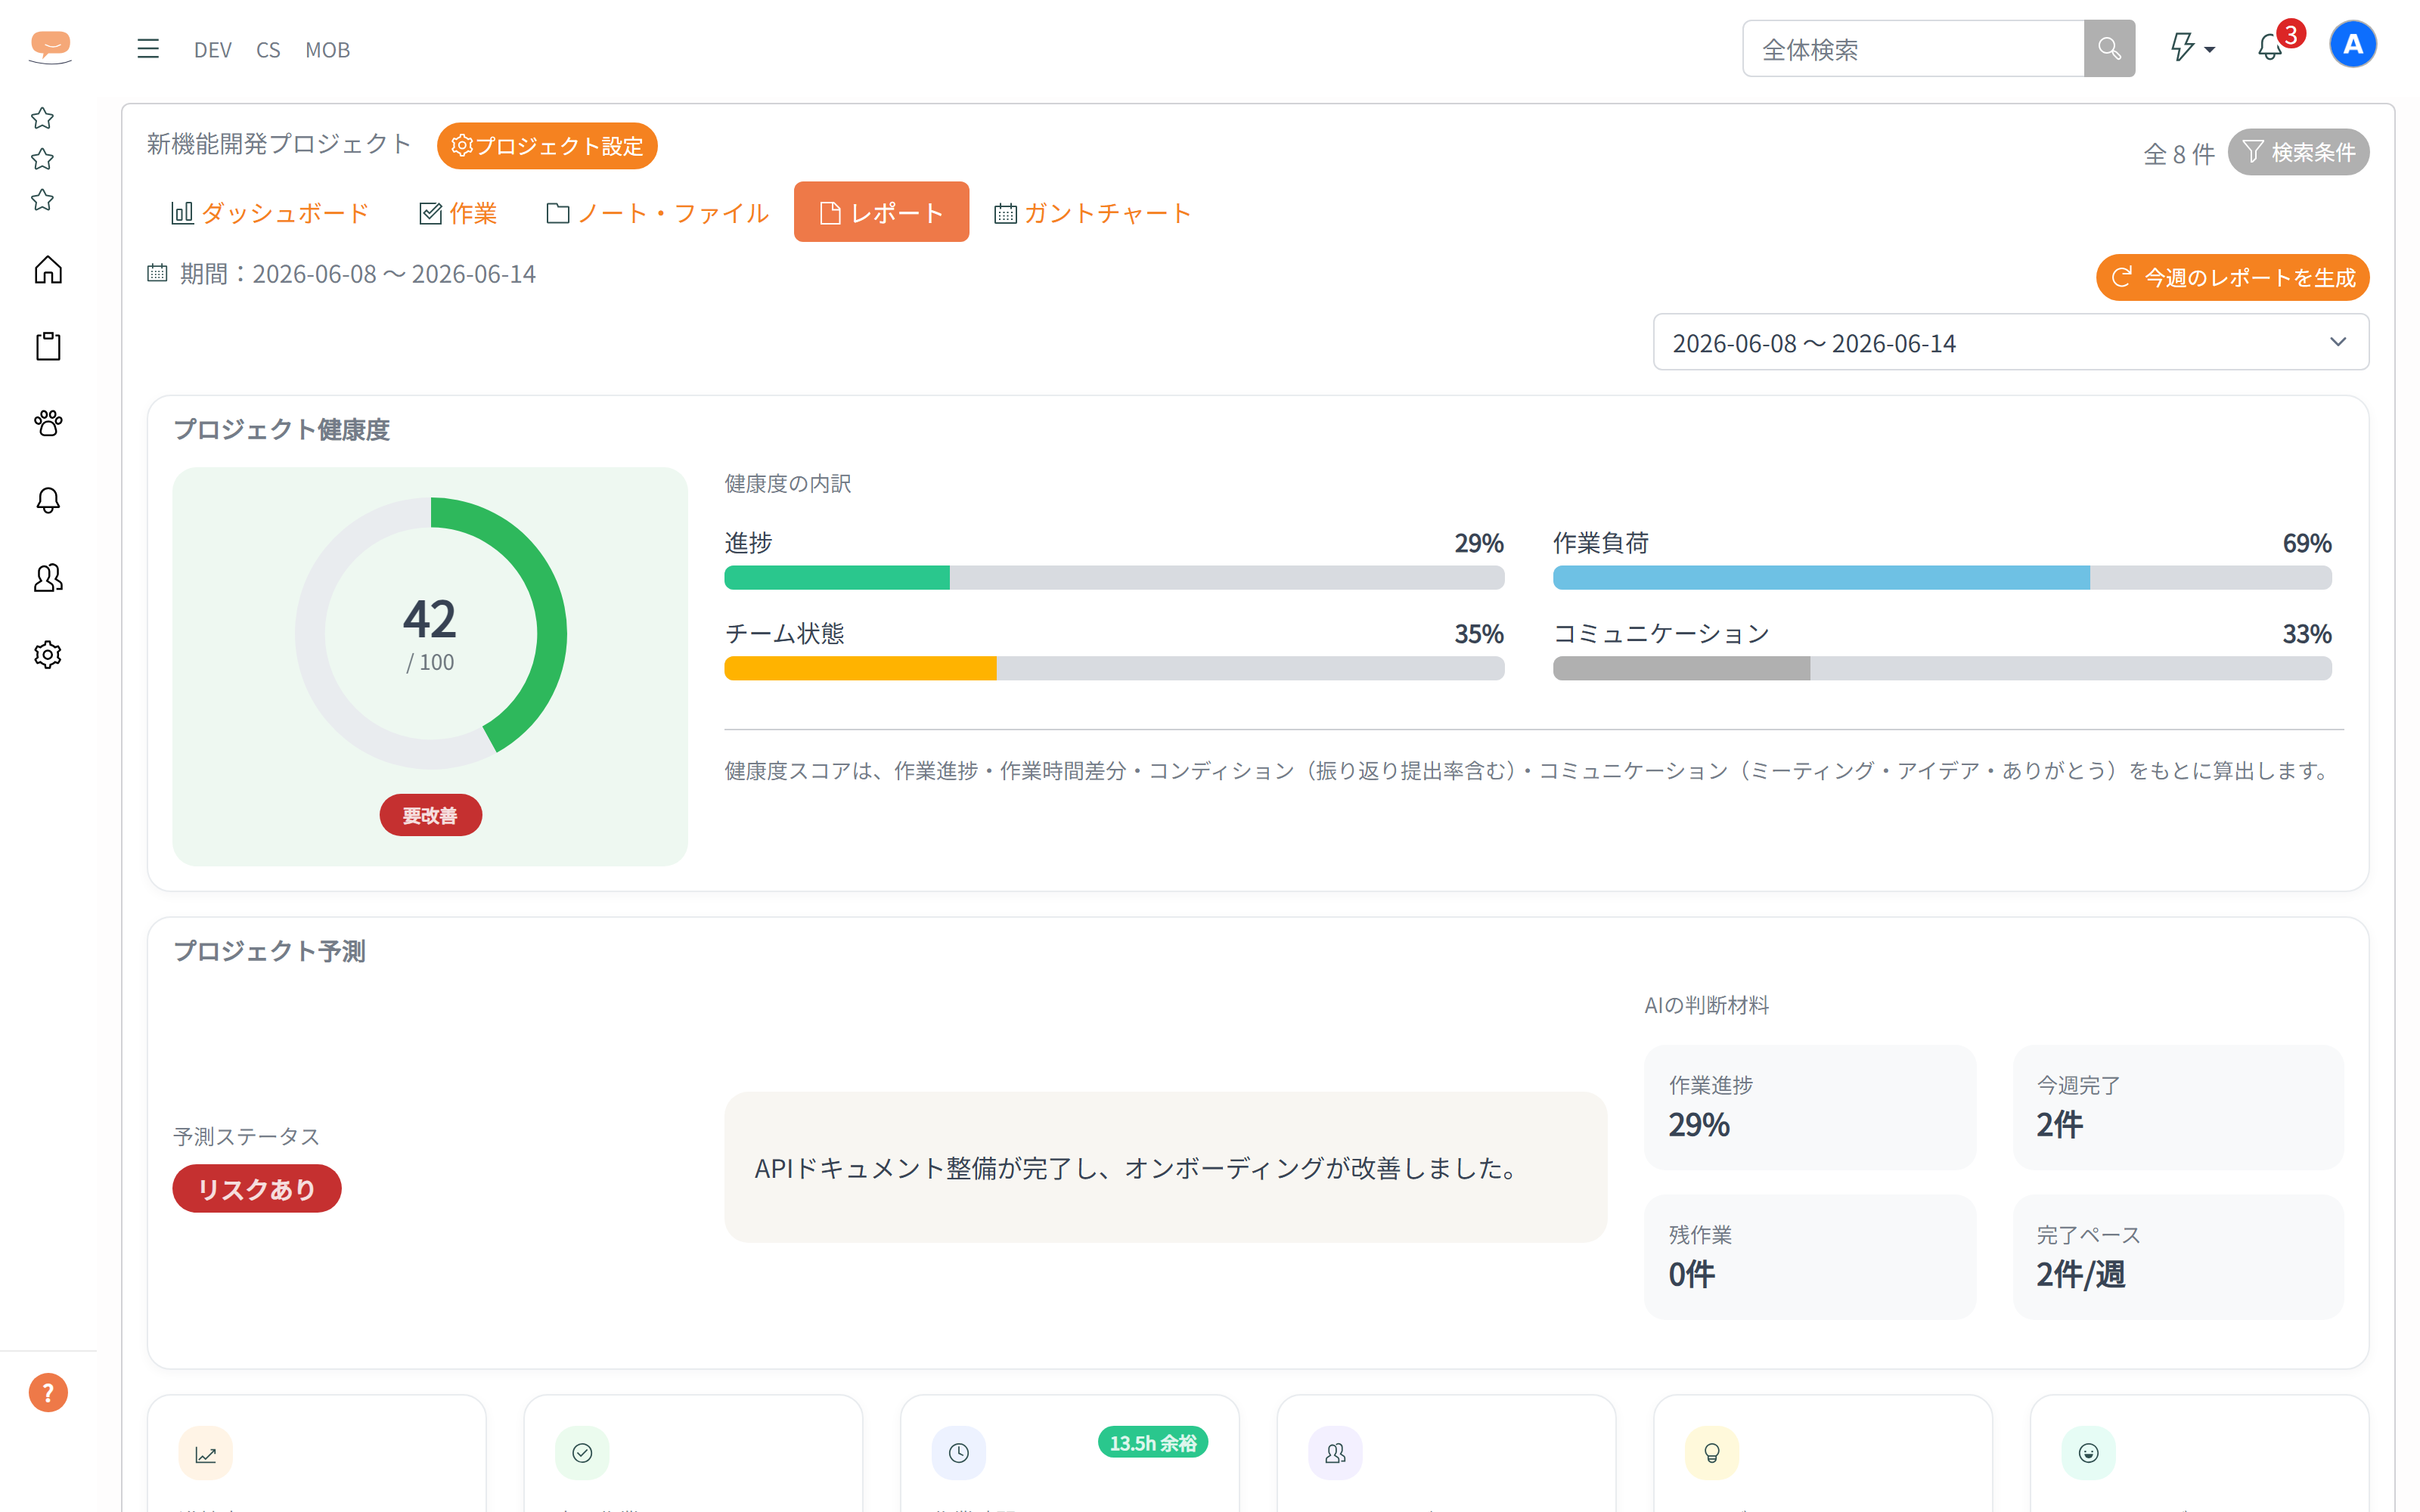Click the 作業進捗 29% stat card
Viewport: 2420px width, 1512px height.
(1810, 1107)
